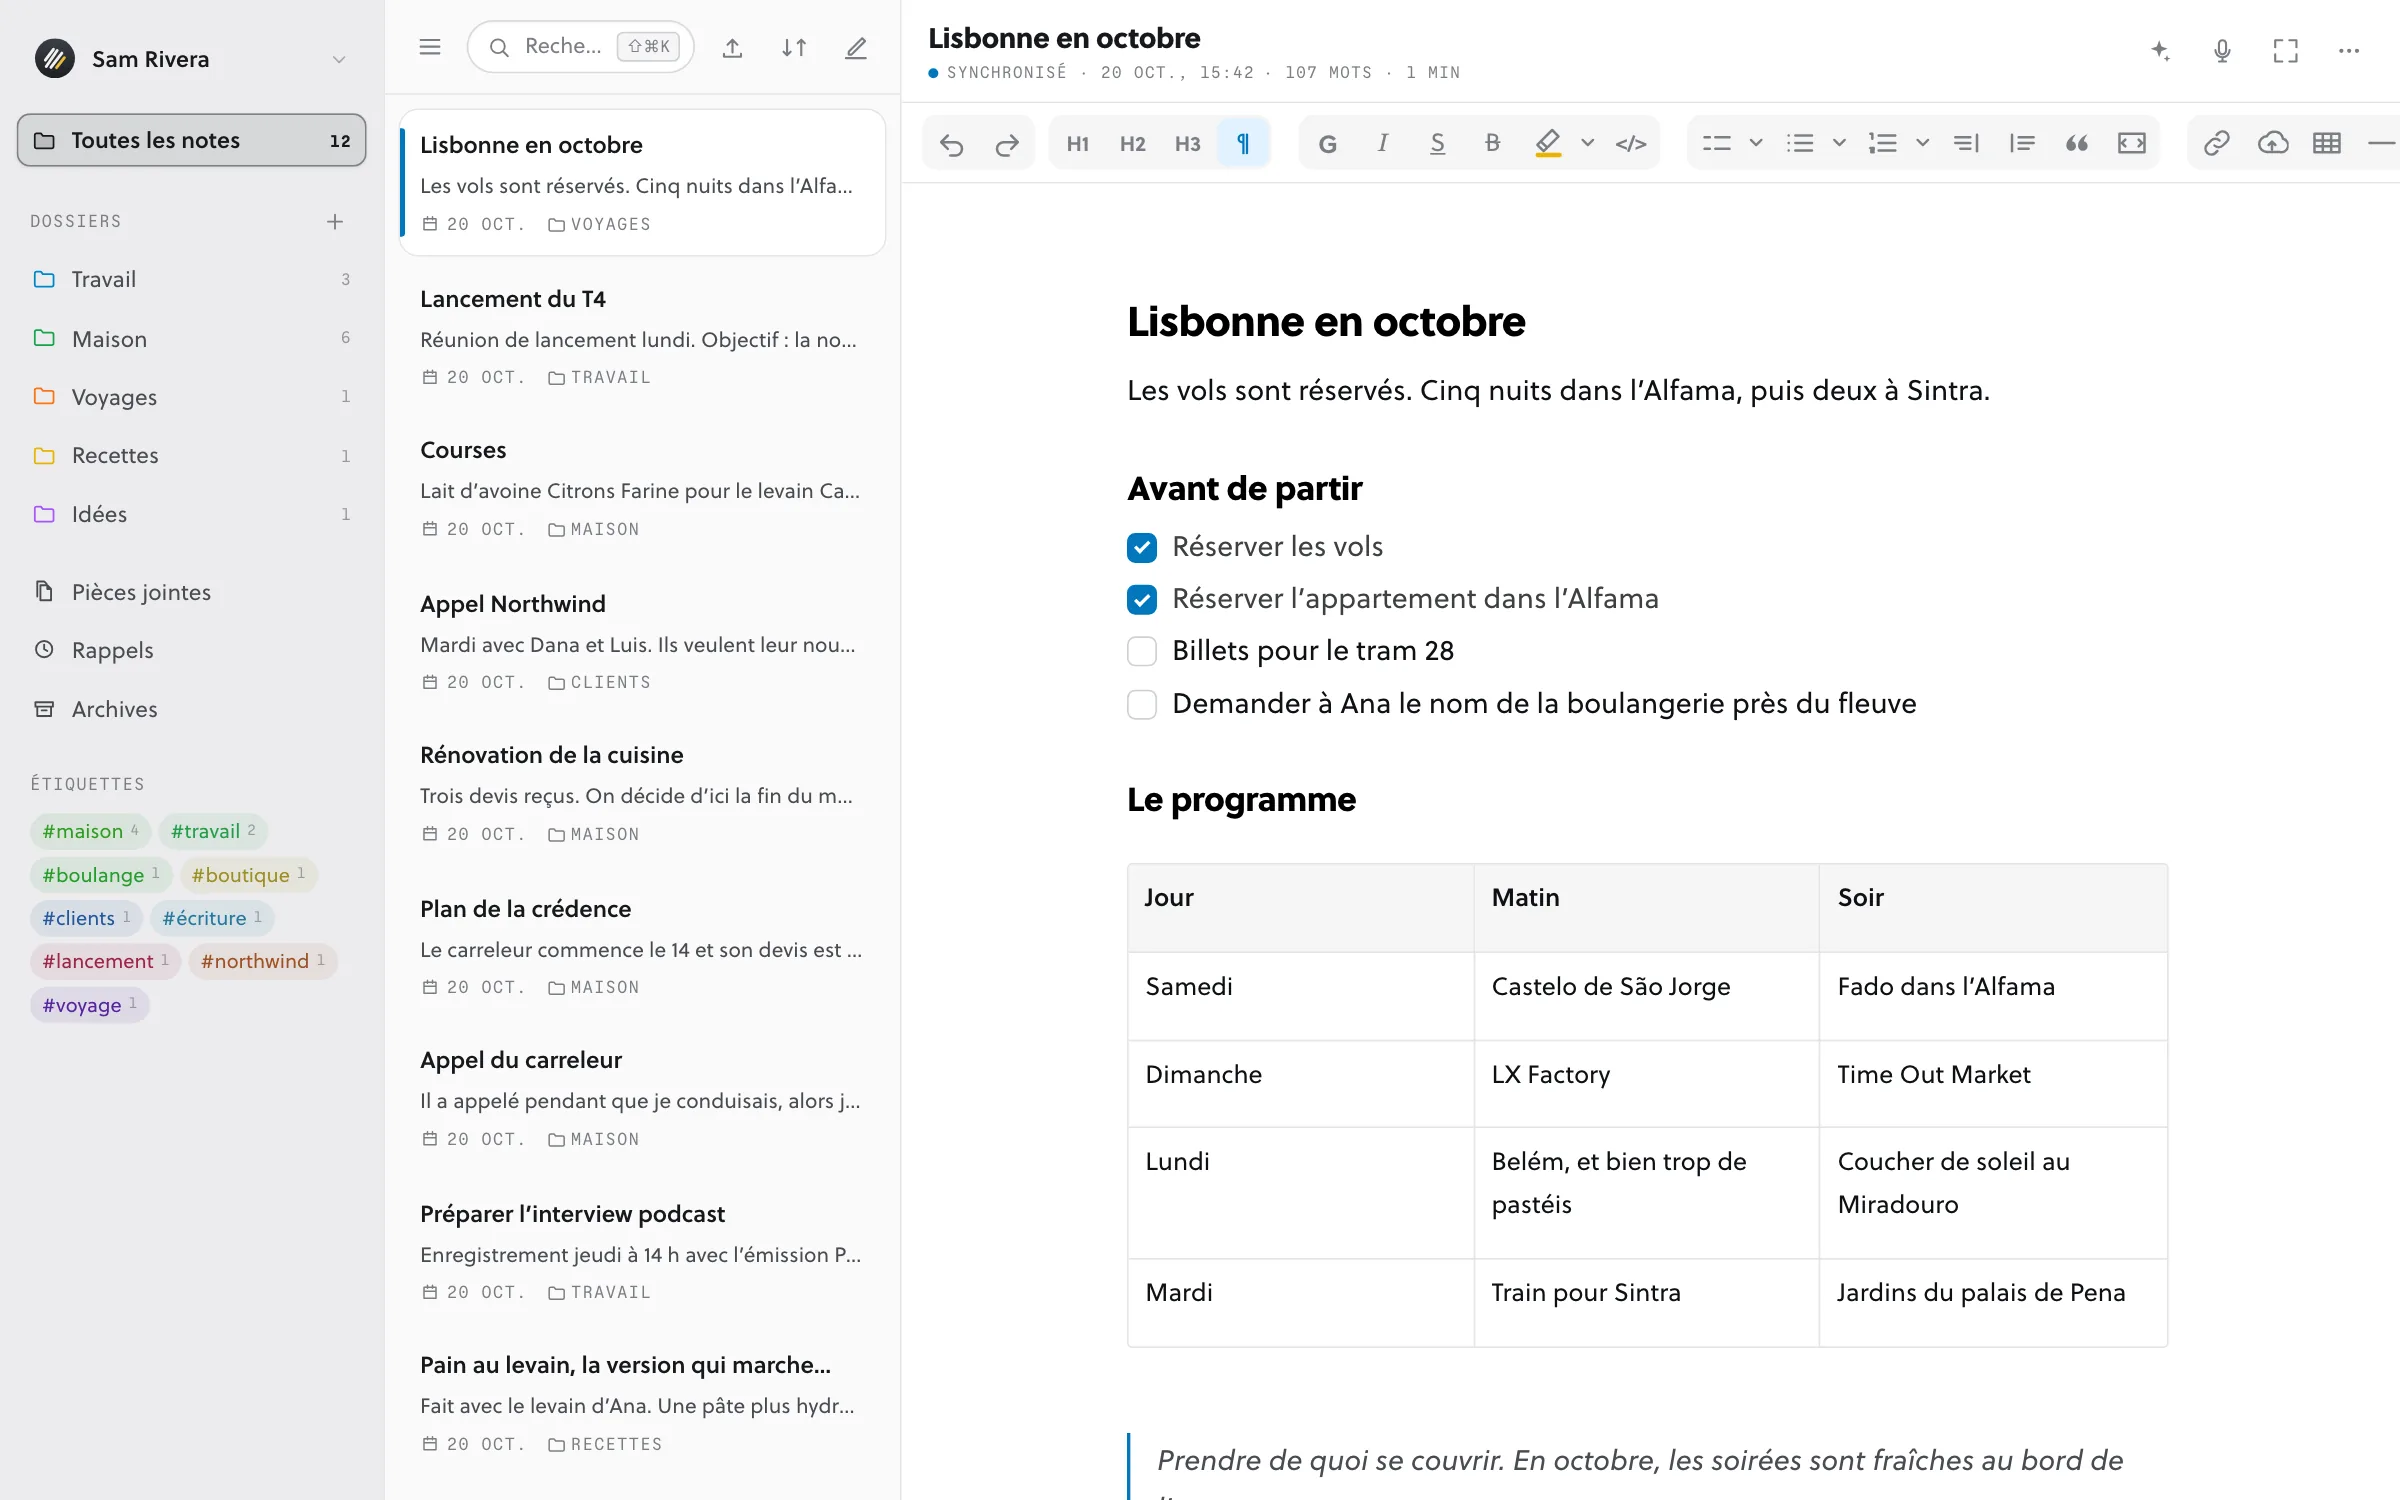Viewport: 2400px width, 1500px height.
Task: Open Pièces jointes section
Action: coord(192,592)
